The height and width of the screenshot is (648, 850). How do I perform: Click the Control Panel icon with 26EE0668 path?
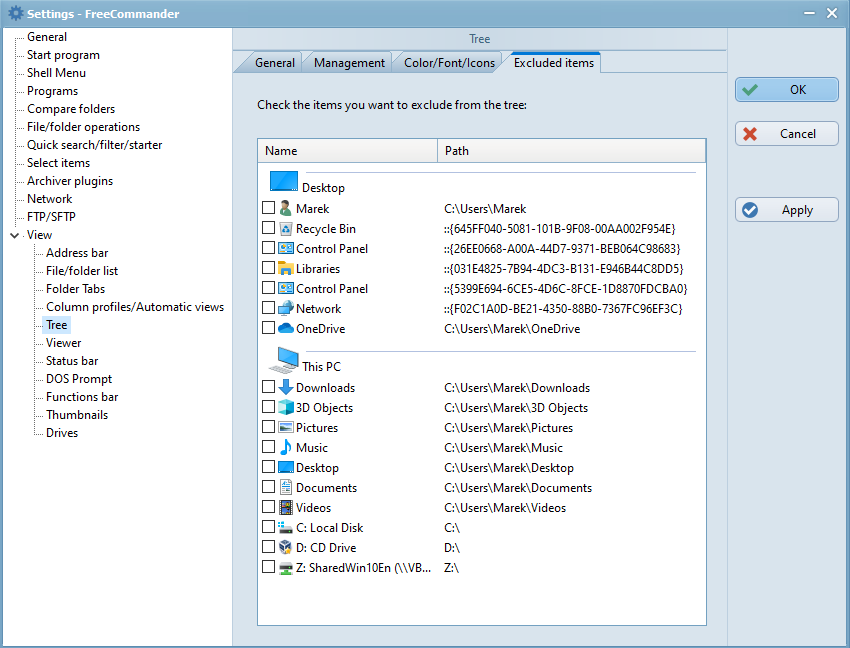pyautogui.click(x=286, y=248)
